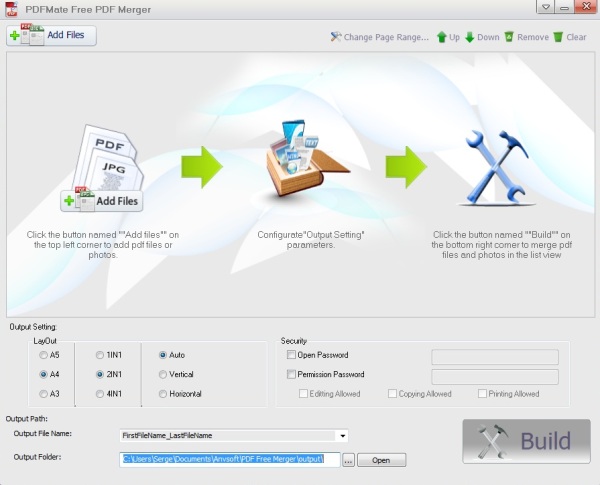Open Change Page Range settings
Screen dimensions: 600x485
point(380,37)
